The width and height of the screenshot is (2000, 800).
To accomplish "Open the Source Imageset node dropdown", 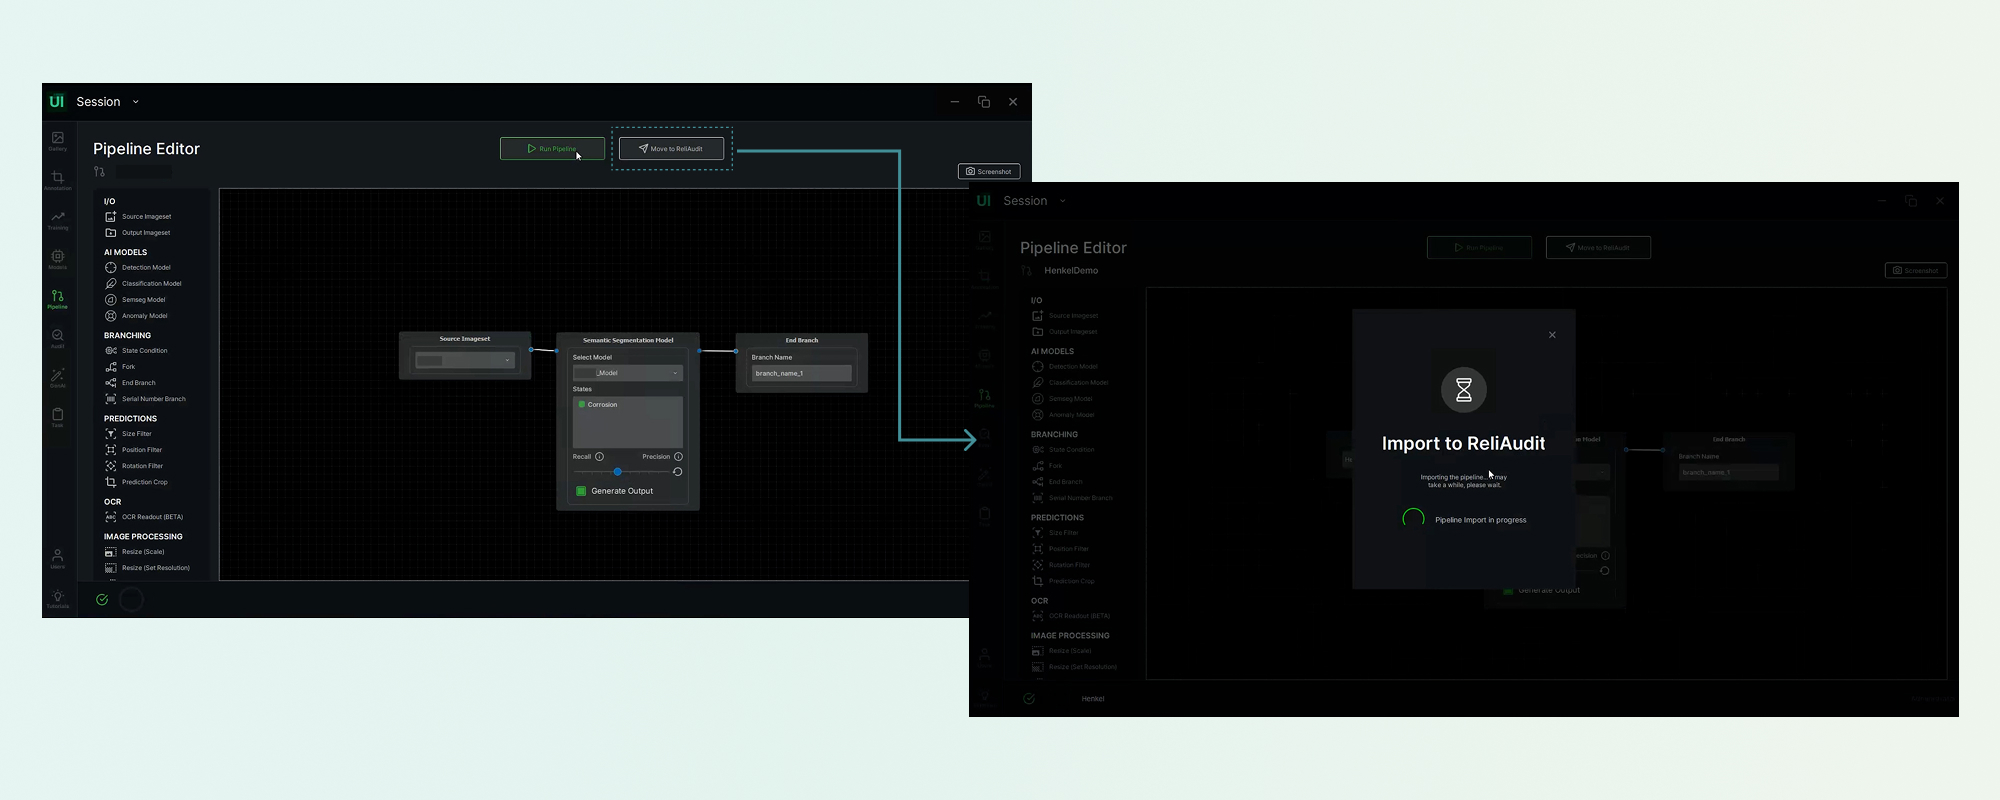I will [465, 361].
